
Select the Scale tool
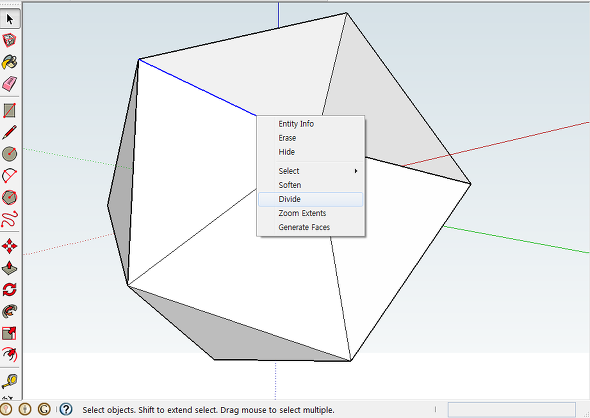tap(10, 333)
